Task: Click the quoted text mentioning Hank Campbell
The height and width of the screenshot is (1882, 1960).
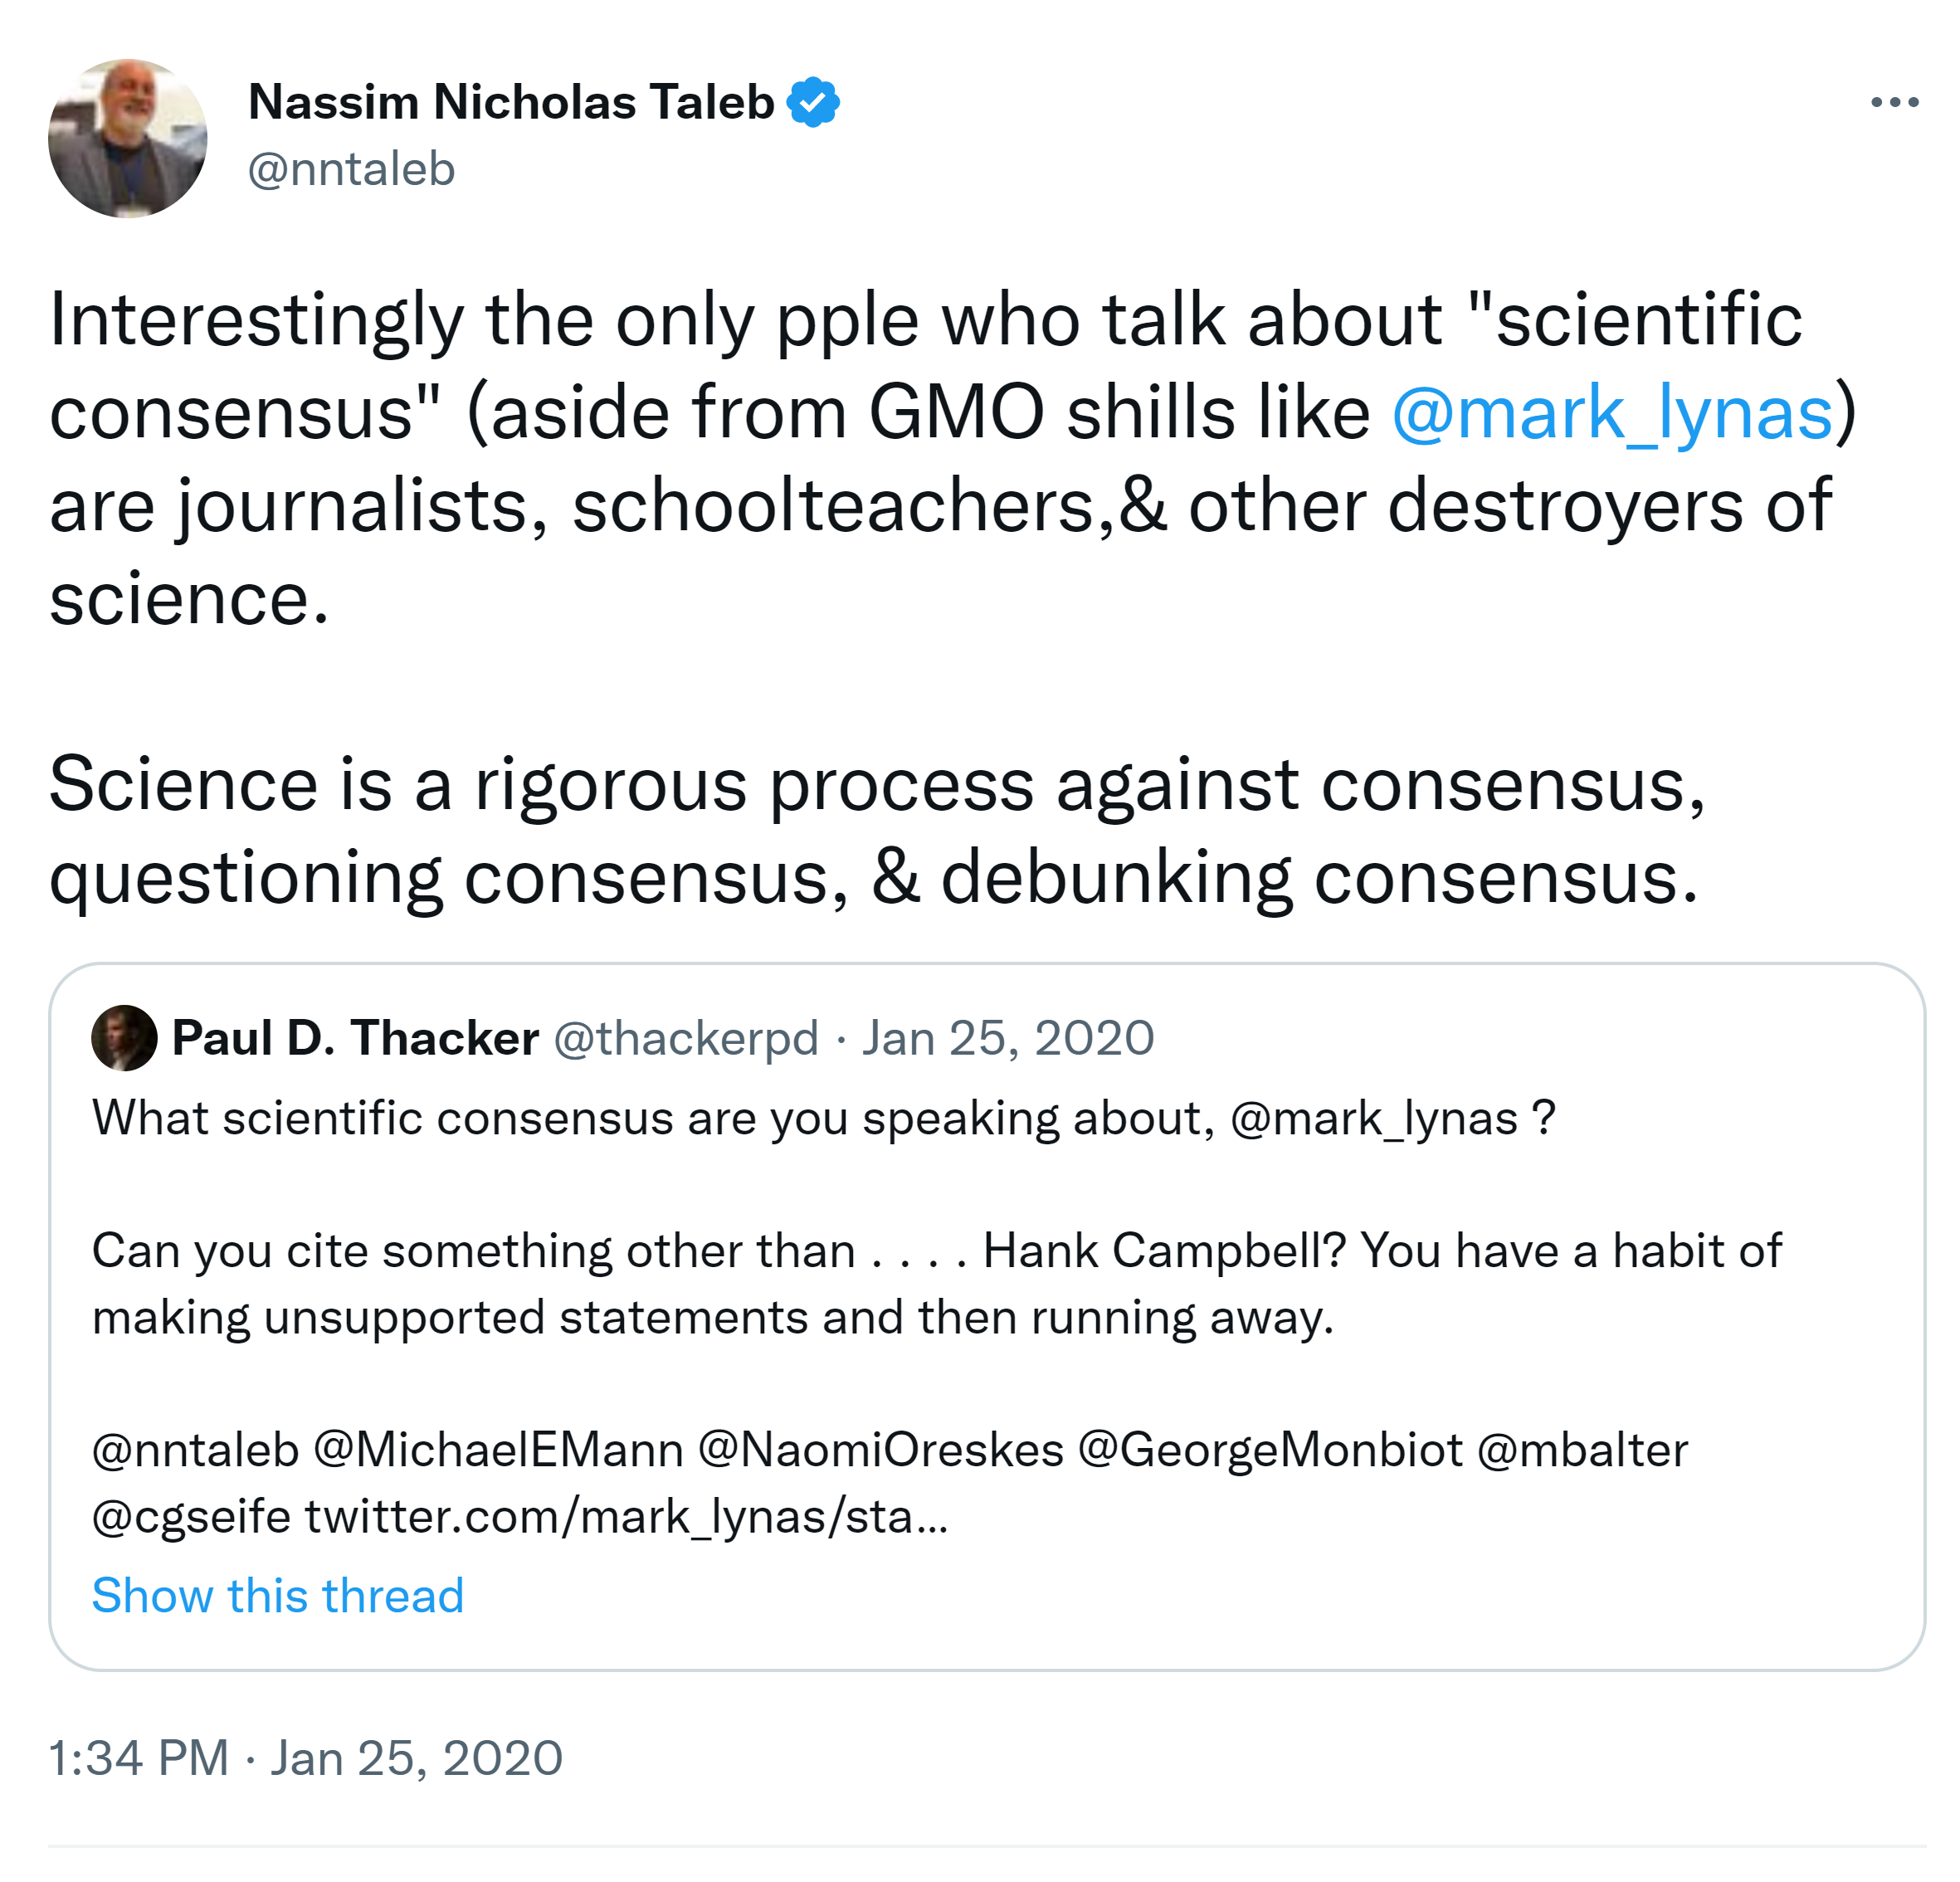Action: [936, 1283]
